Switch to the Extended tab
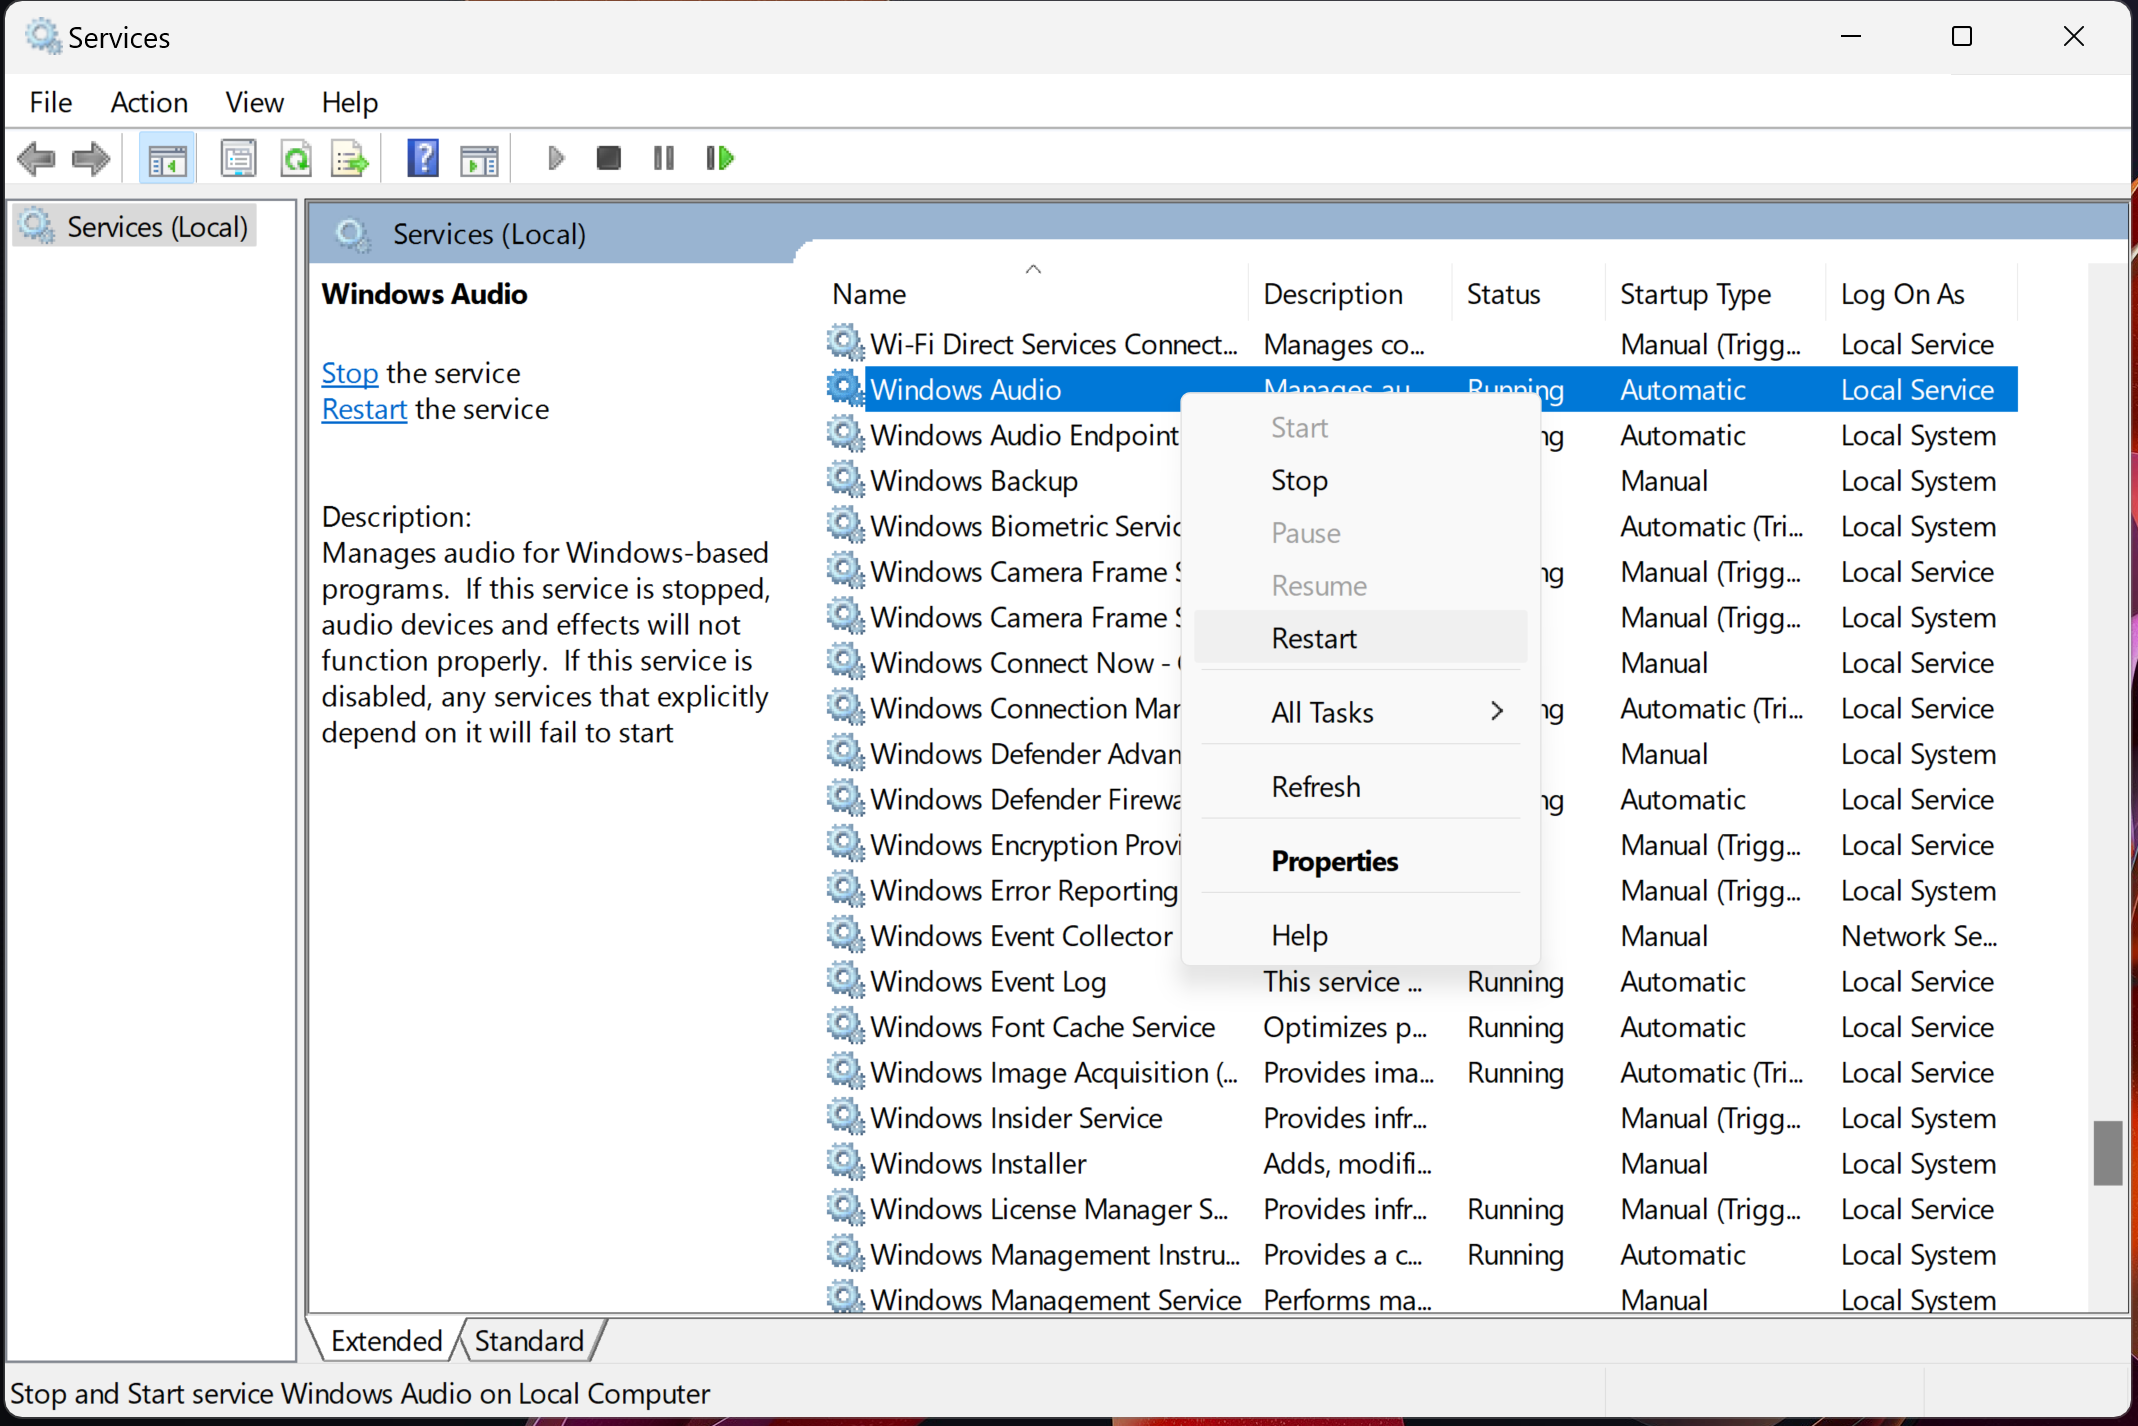 (x=386, y=1340)
